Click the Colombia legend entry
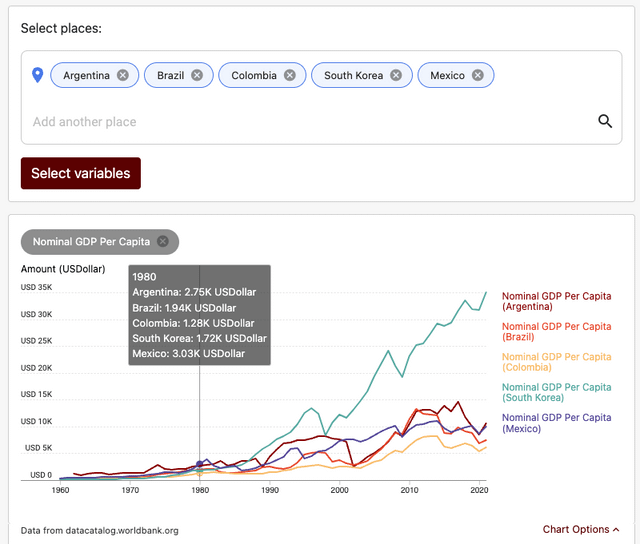The image size is (640, 544). click(556, 362)
